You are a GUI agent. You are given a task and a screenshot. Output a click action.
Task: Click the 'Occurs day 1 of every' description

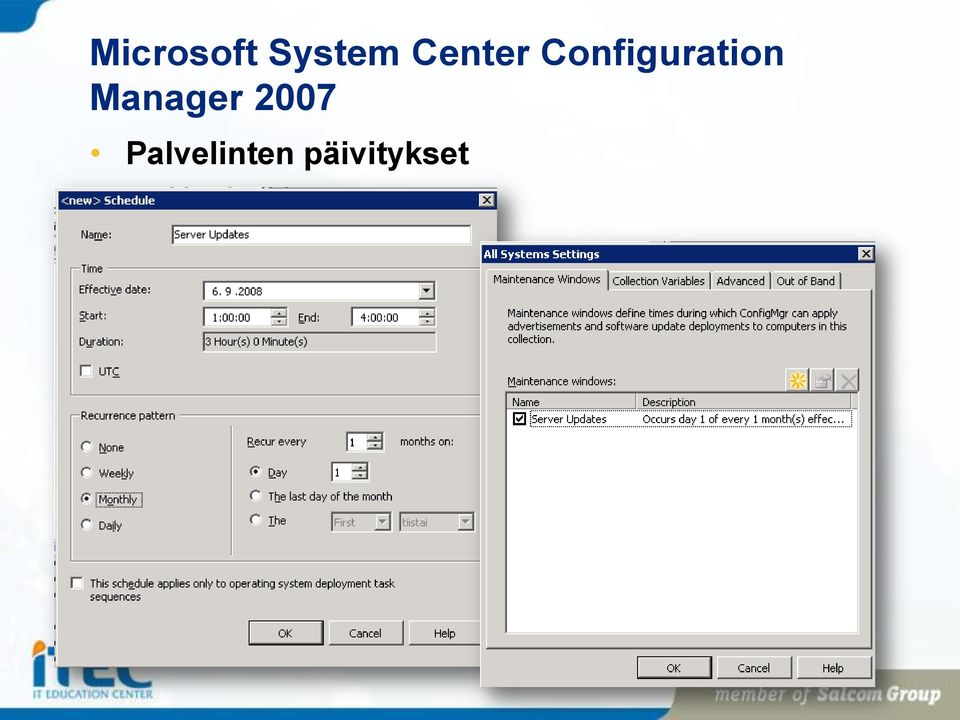(743, 419)
